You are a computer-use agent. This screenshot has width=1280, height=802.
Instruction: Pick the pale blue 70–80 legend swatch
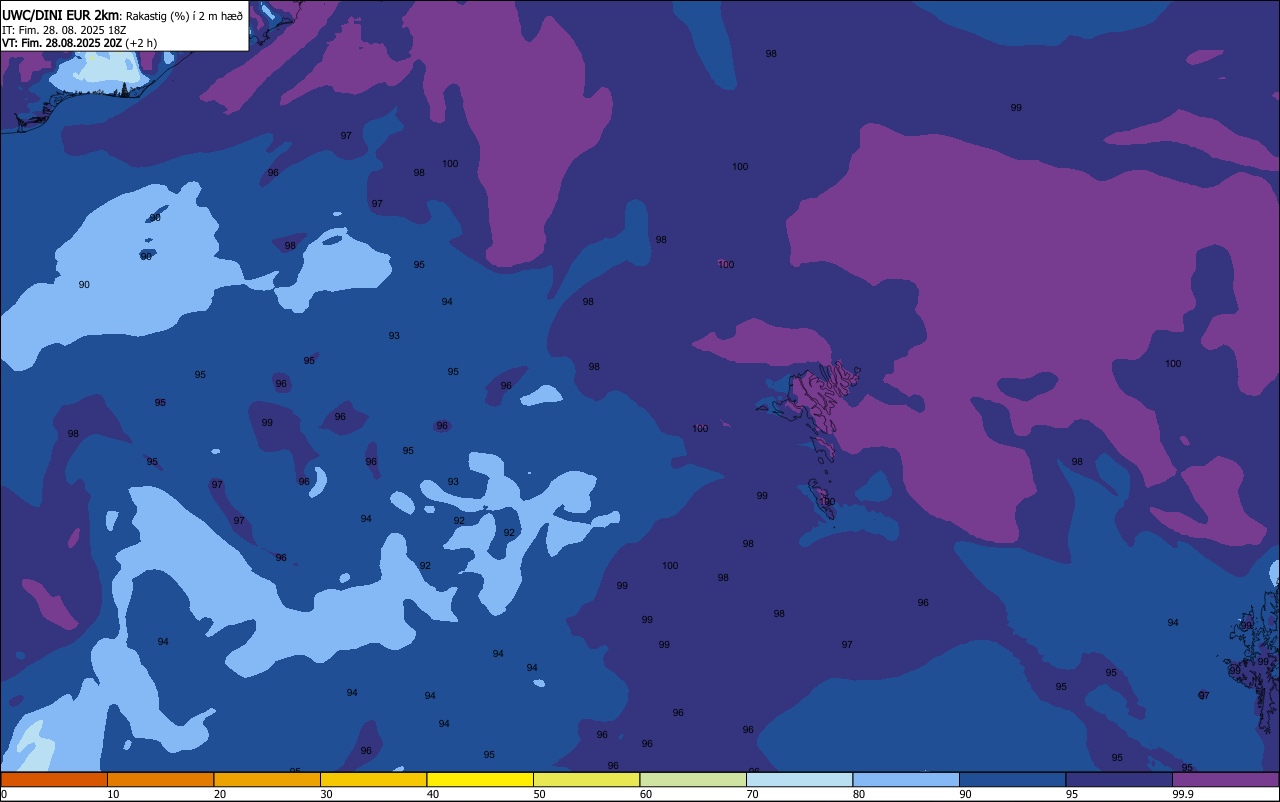click(x=799, y=779)
